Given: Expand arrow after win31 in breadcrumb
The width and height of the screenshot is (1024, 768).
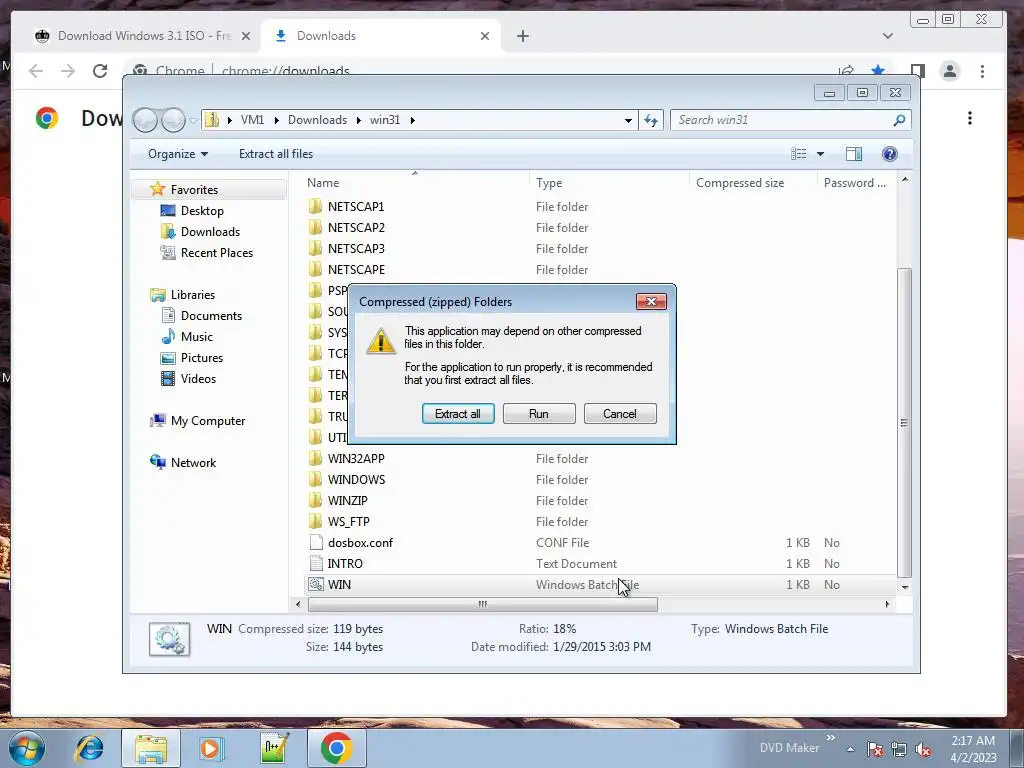Looking at the screenshot, I should (x=413, y=120).
